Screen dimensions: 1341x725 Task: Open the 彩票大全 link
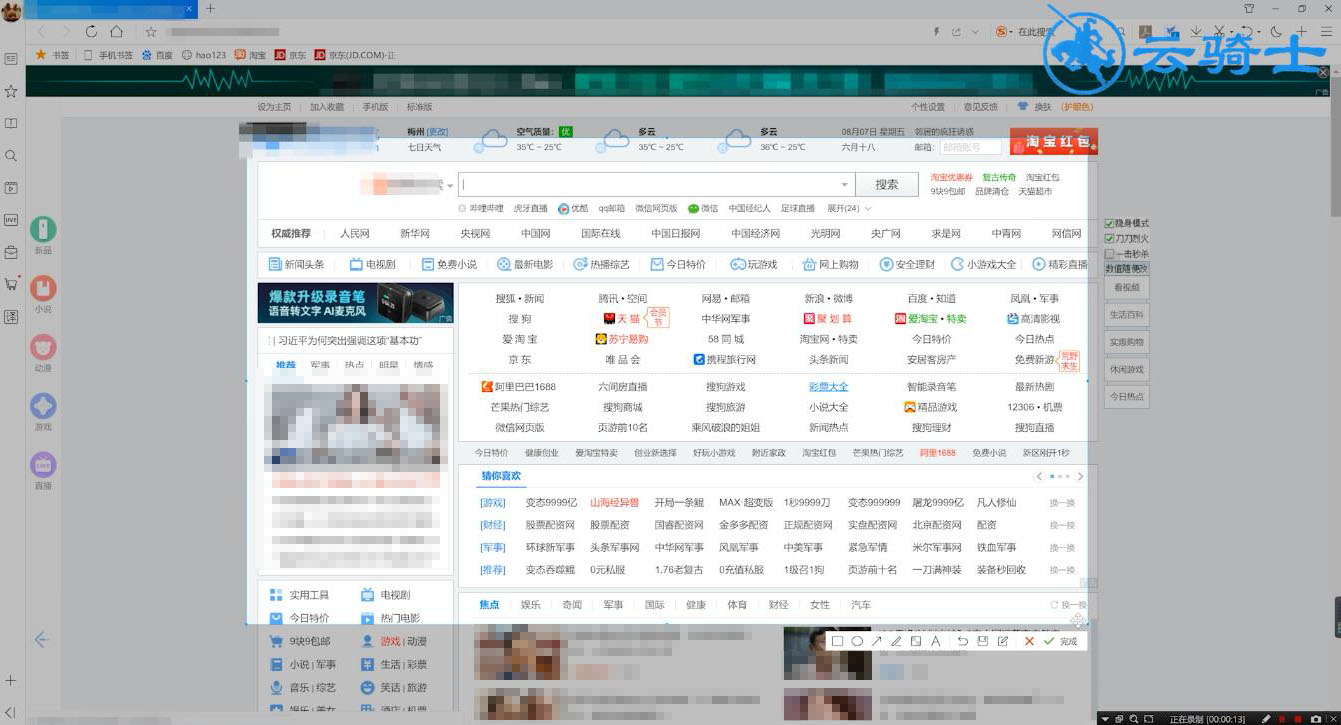pos(828,387)
